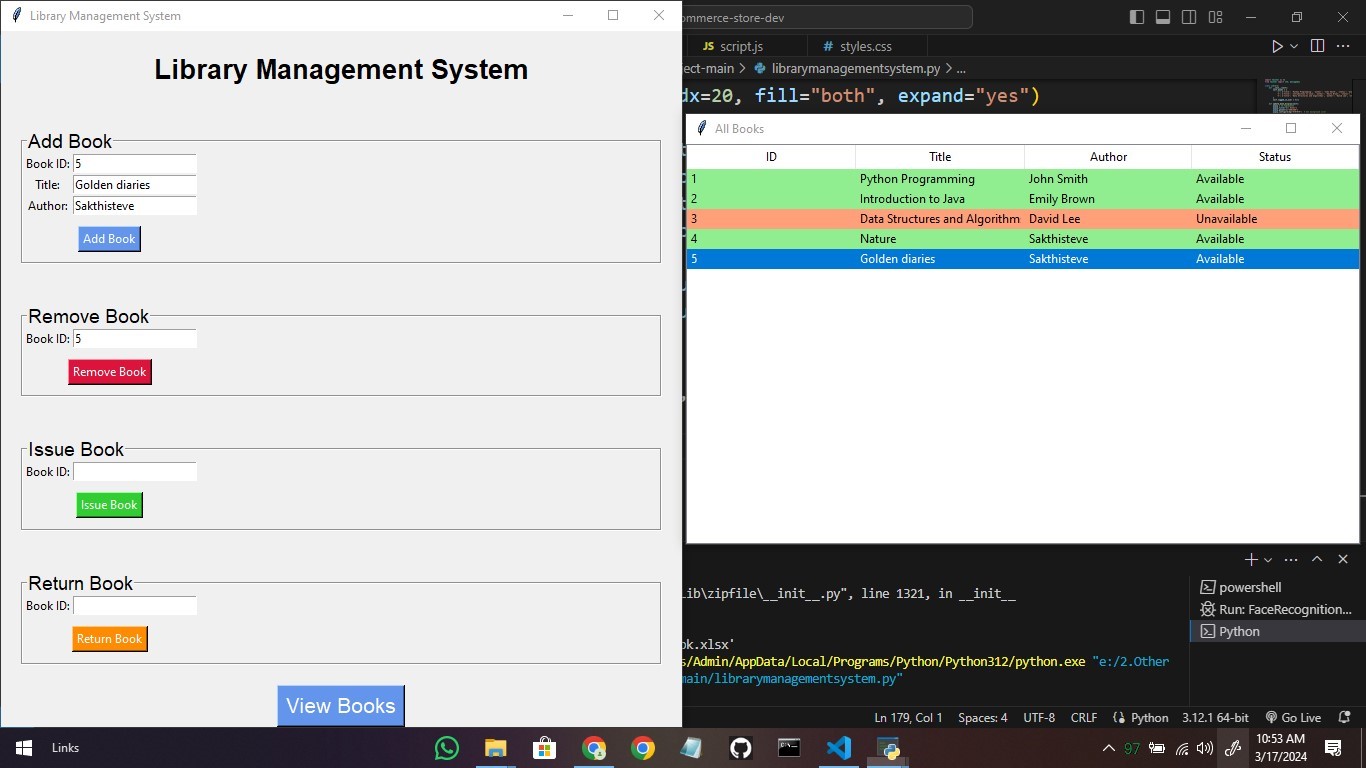Open the customize layout icon in VS Code
1366x768 pixels.
tap(1215, 17)
